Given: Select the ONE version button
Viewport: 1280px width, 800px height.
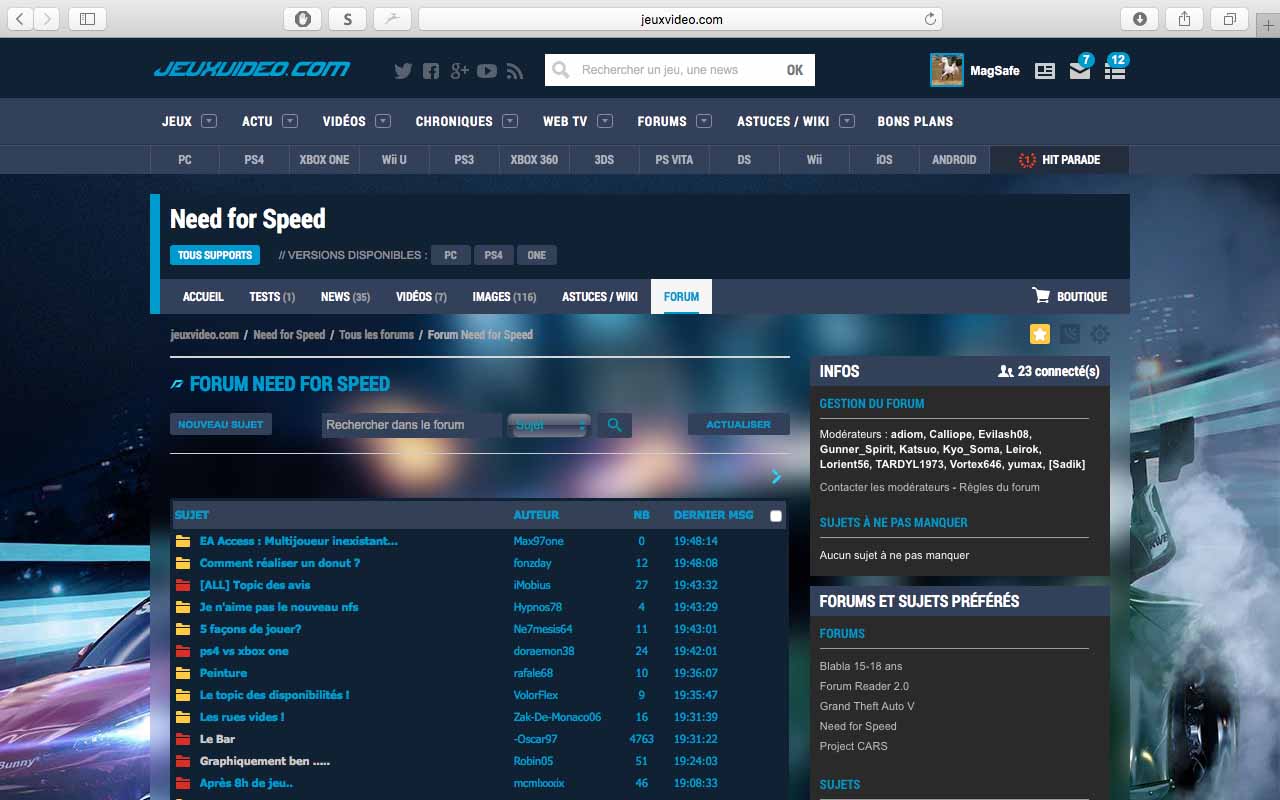Looking at the screenshot, I should 537,255.
